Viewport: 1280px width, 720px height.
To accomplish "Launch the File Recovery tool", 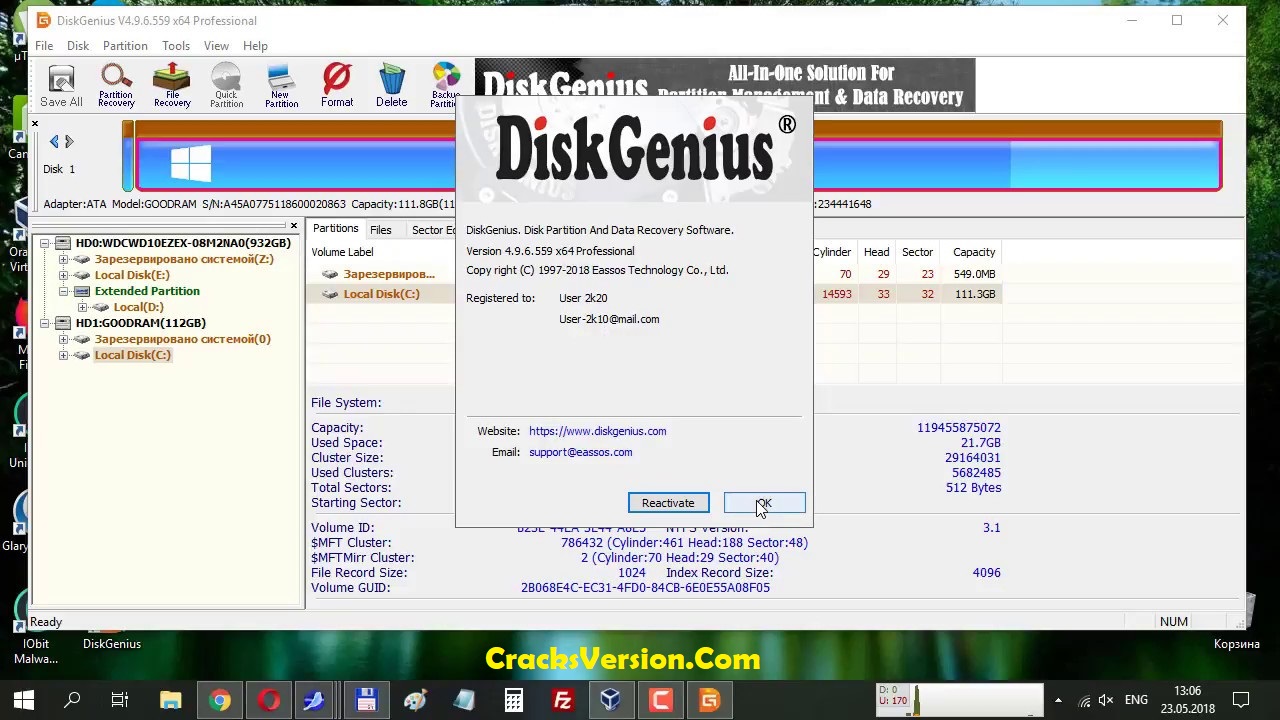I will click(172, 86).
